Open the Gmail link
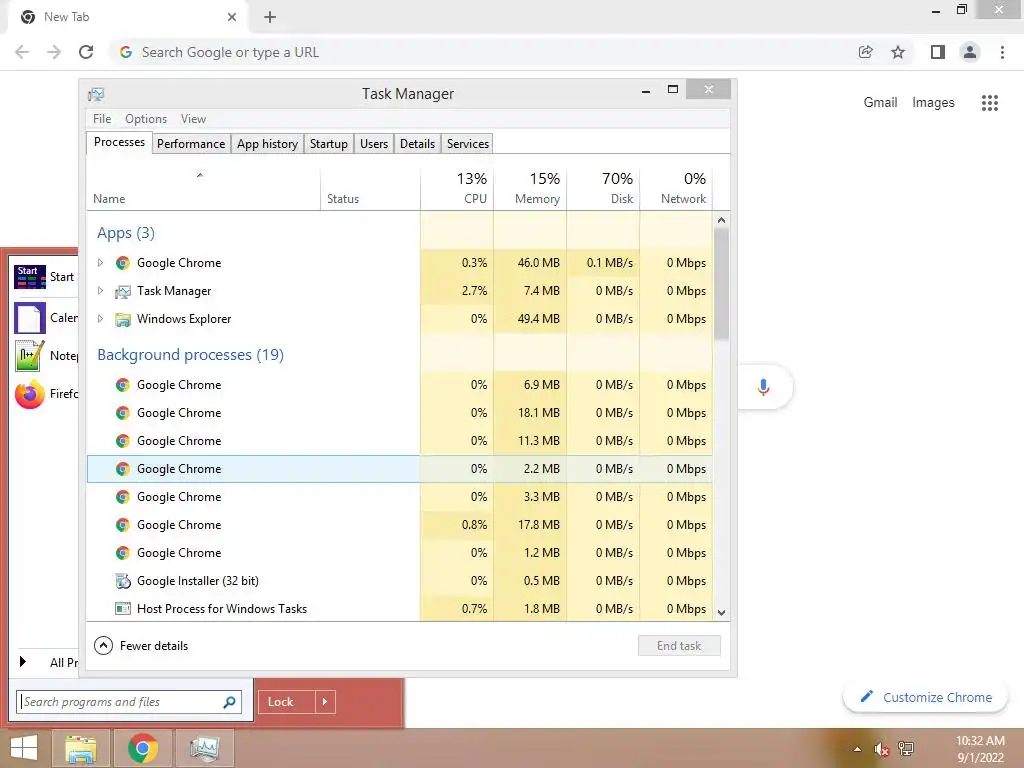The width and height of the screenshot is (1024, 768). 880,103
